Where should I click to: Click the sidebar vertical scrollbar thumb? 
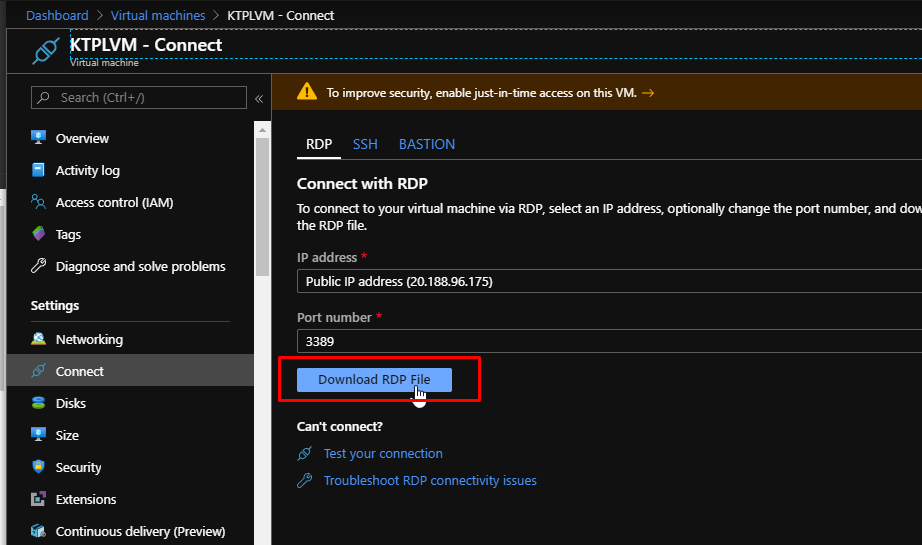262,207
